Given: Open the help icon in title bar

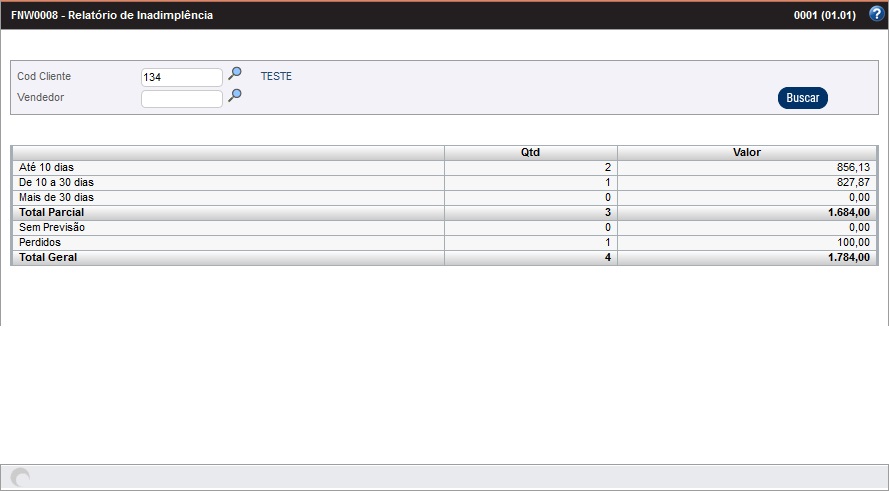Looking at the screenshot, I should 876,15.
